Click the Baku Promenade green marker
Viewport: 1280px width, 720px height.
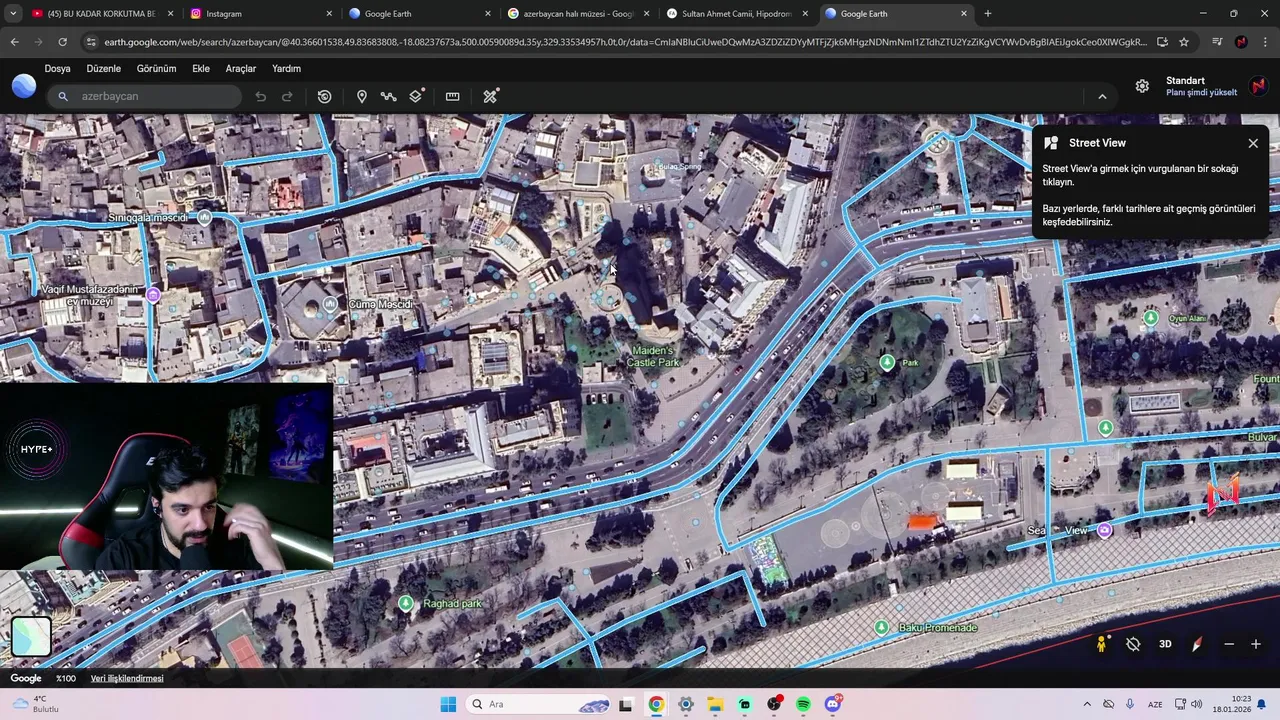click(881, 627)
